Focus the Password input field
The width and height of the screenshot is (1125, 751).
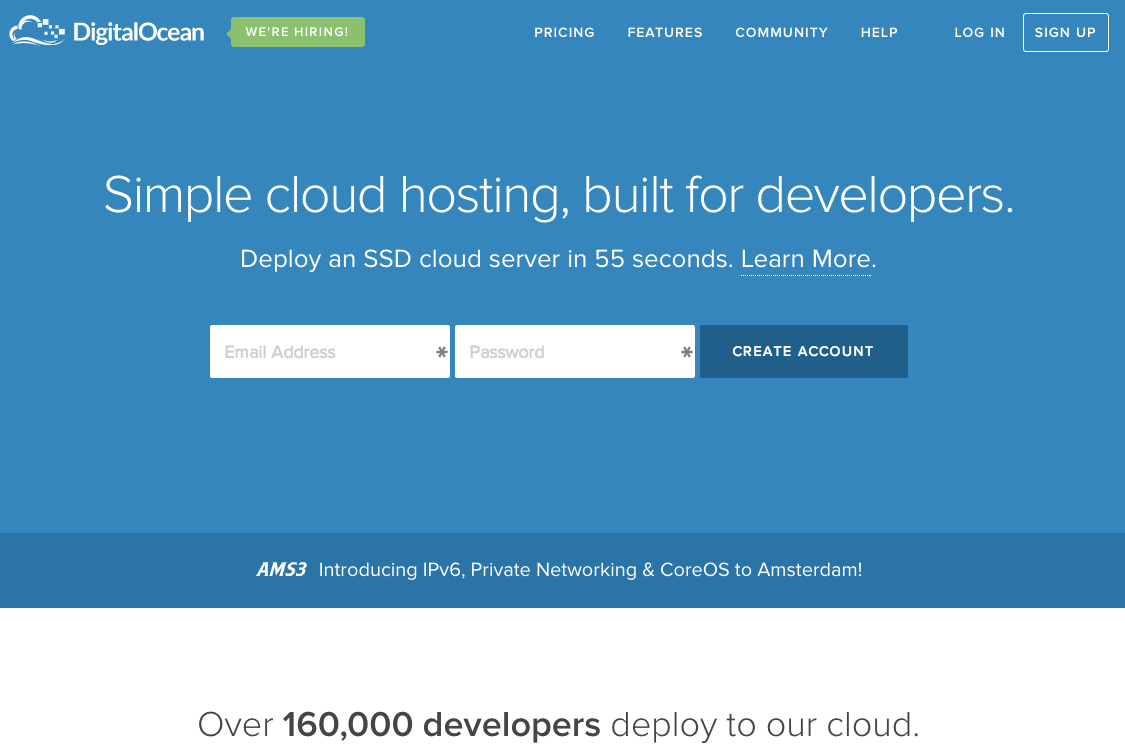coord(565,352)
